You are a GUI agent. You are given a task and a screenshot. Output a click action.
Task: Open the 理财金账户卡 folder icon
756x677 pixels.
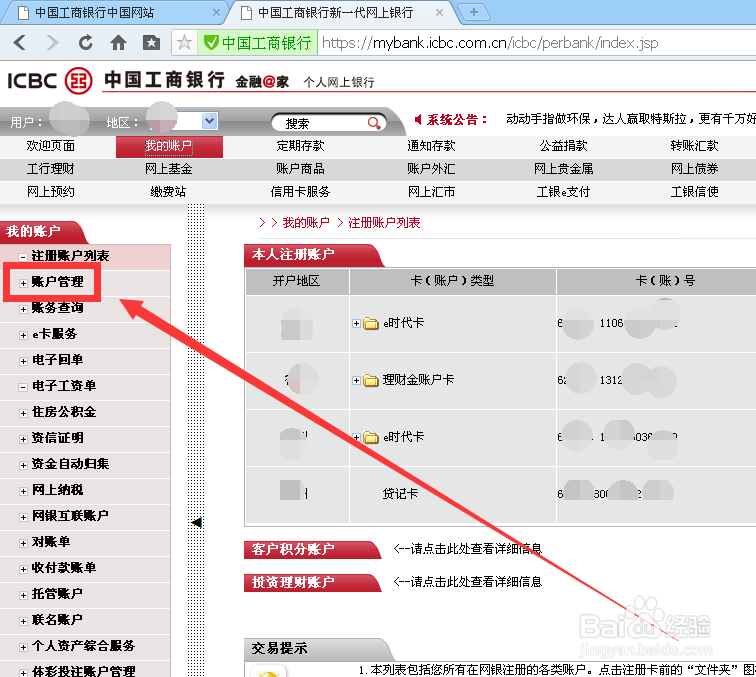(x=371, y=380)
